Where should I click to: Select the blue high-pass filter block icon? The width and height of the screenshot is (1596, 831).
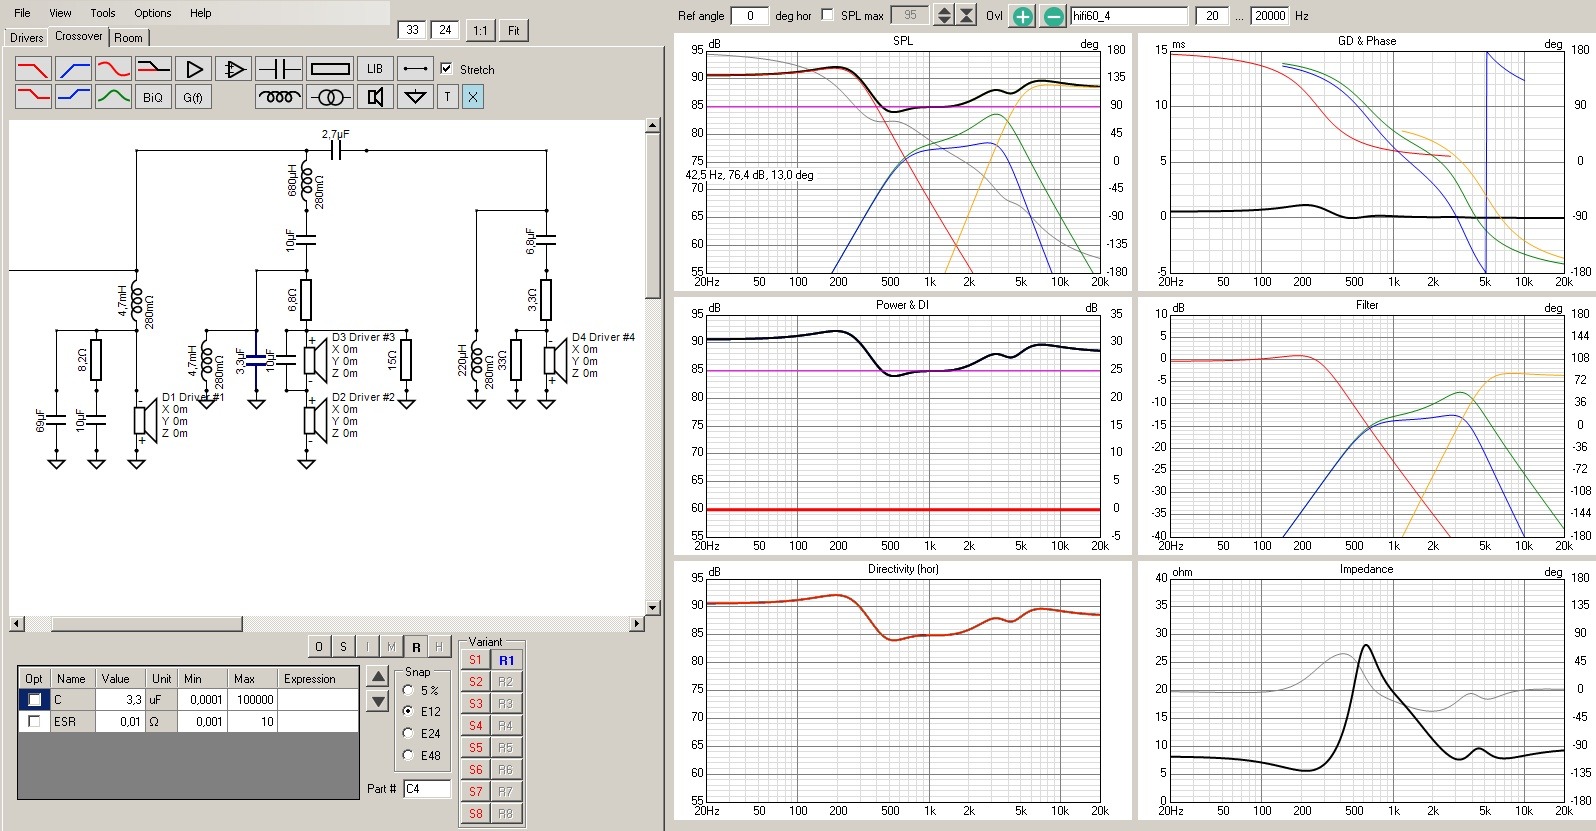pos(73,69)
